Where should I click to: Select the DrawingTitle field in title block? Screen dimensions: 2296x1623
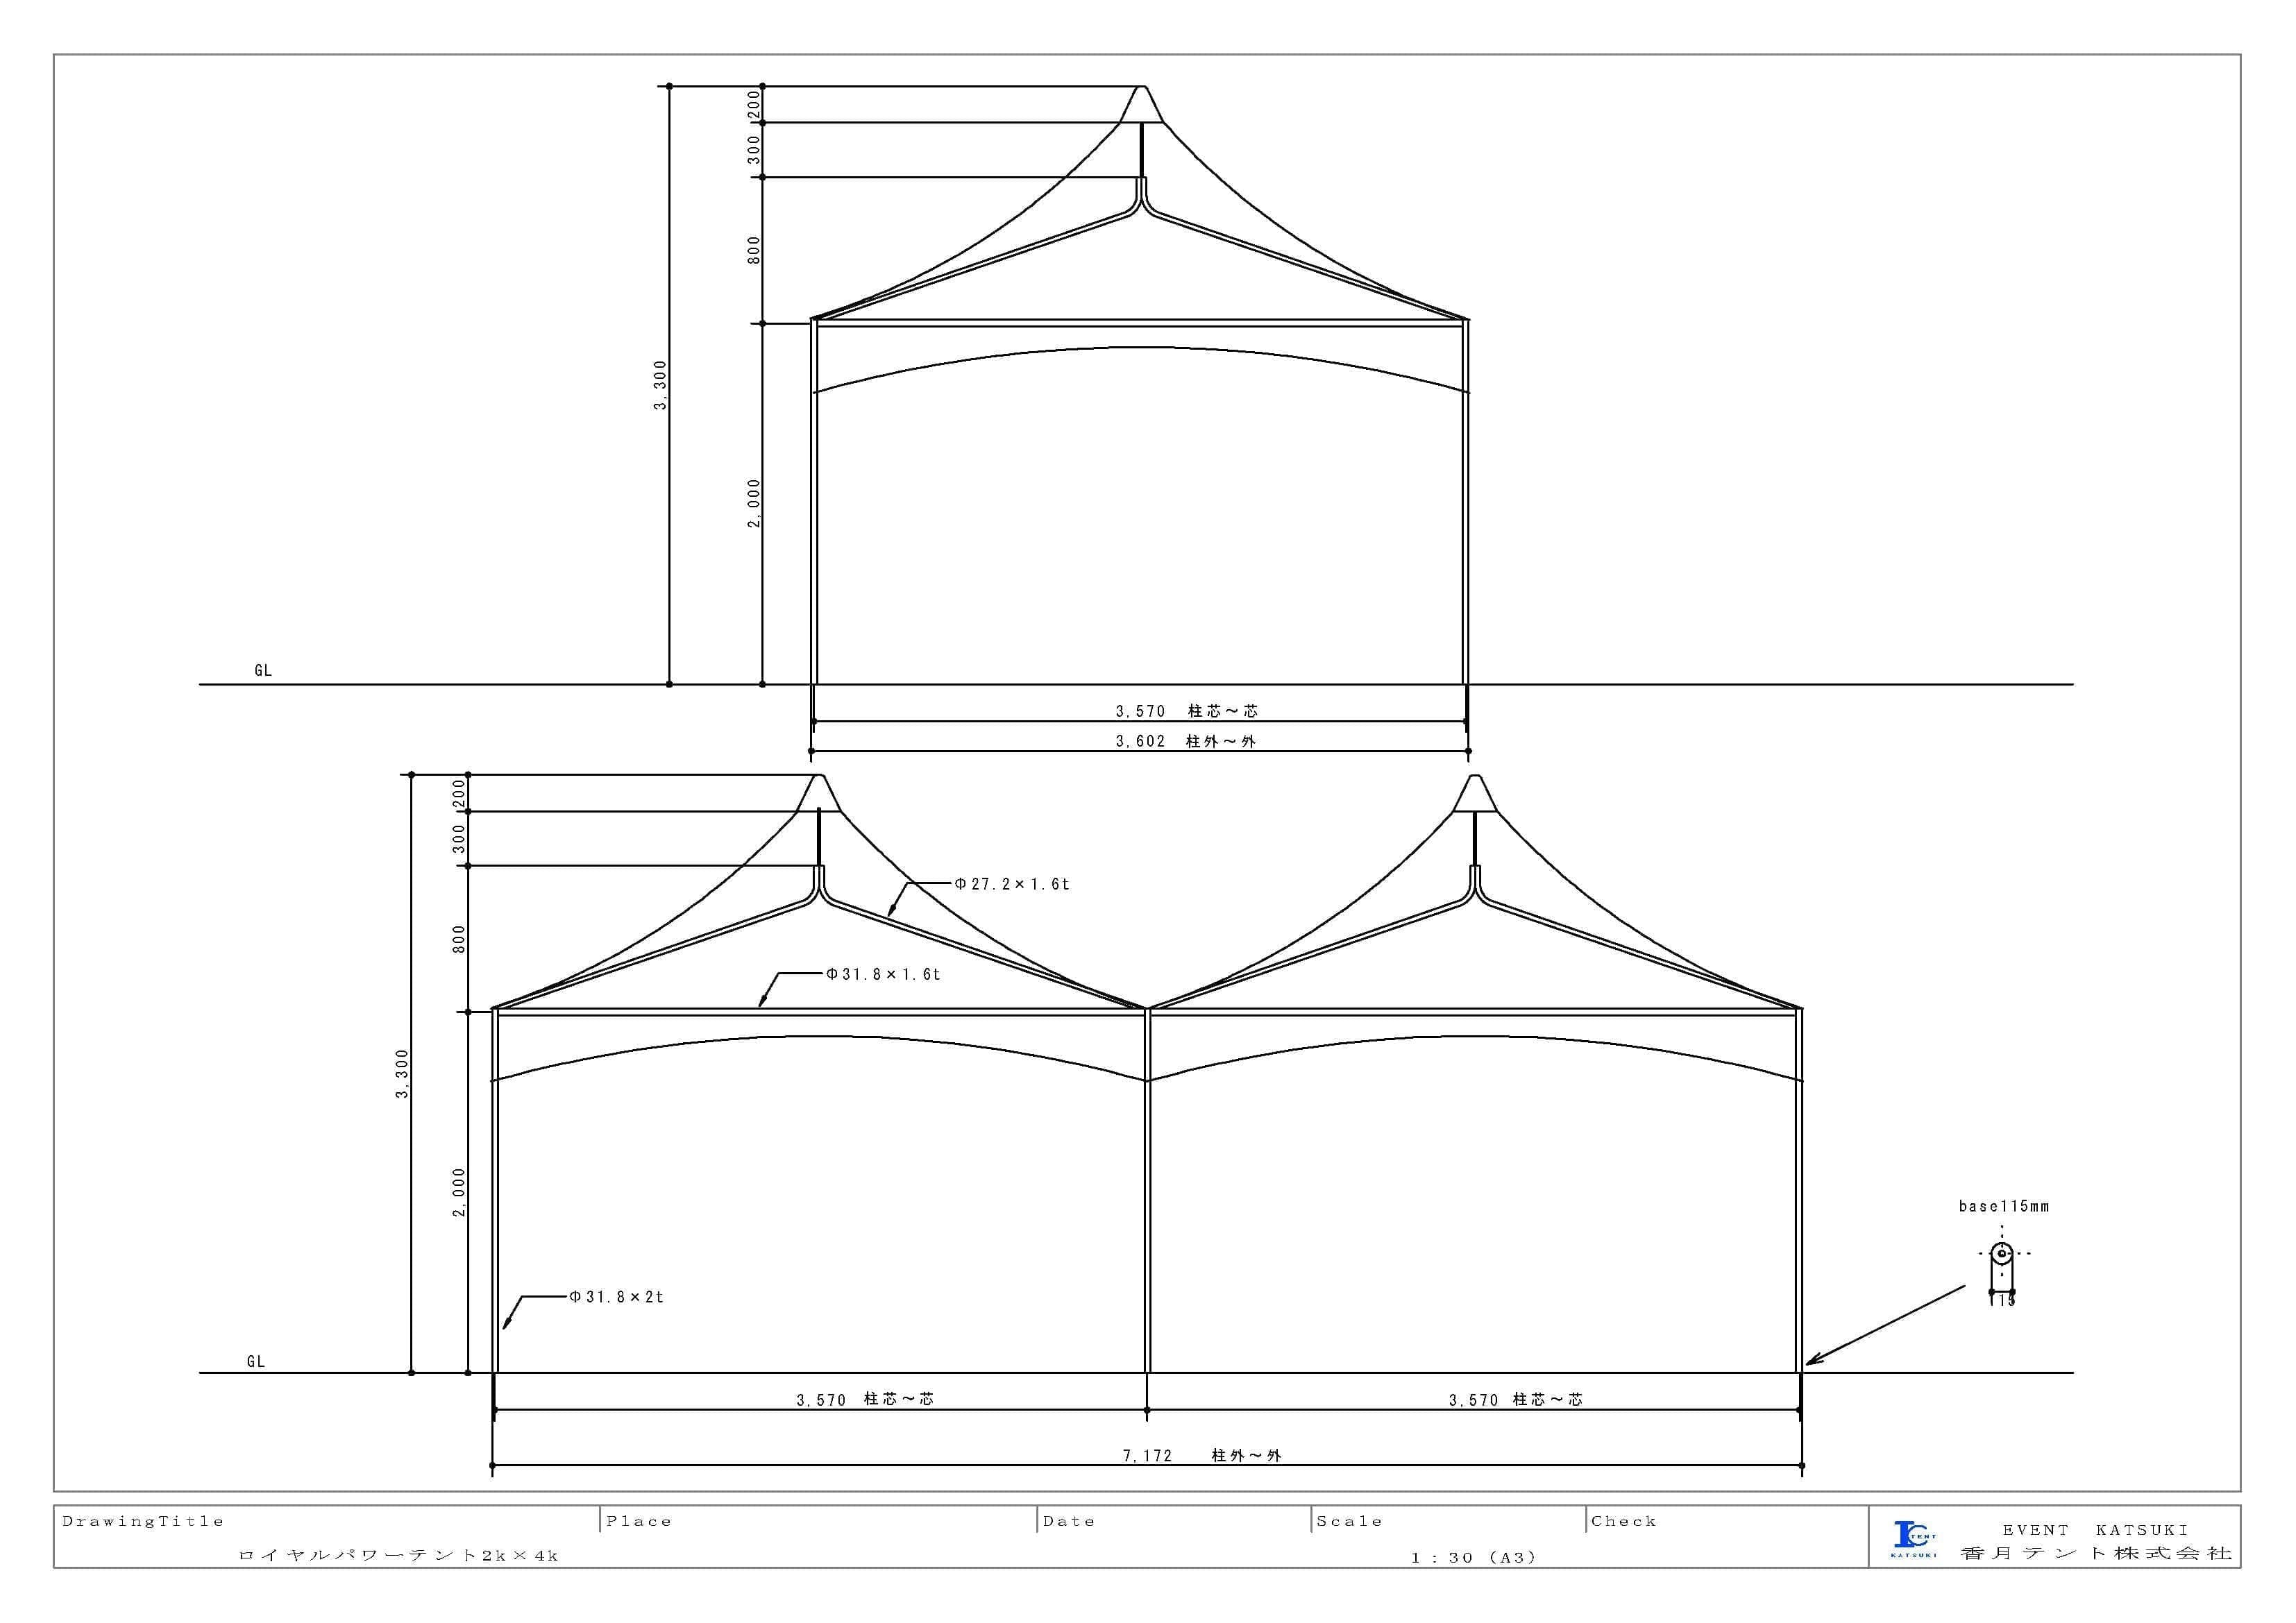pos(143,1521)
